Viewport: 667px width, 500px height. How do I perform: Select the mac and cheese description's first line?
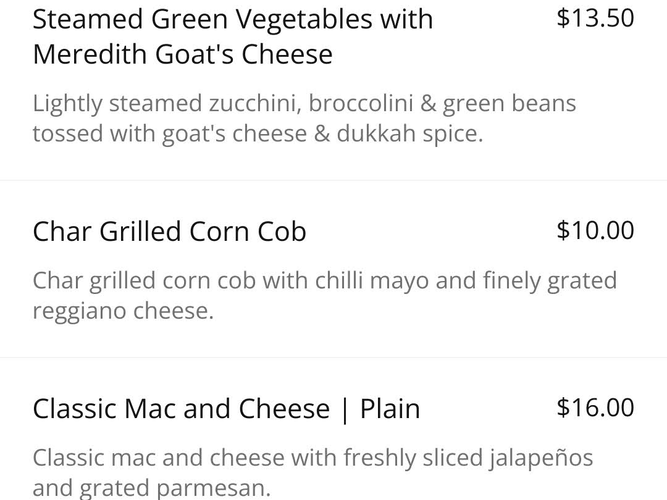coord(312,458)
